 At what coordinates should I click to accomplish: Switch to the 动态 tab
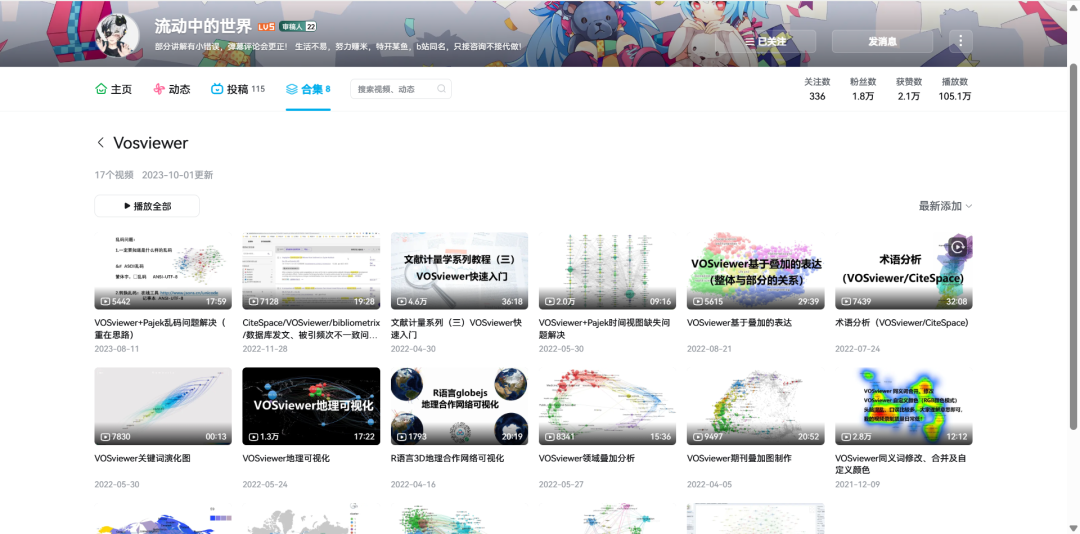[171, 89]
